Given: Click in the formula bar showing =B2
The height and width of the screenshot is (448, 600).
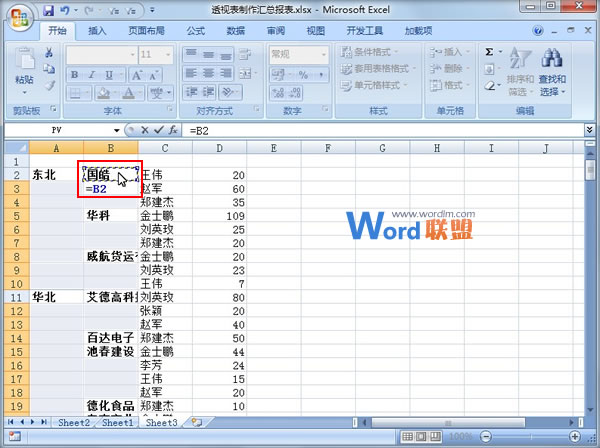Looking at the screenshot, I should click(x=385, y=130).
